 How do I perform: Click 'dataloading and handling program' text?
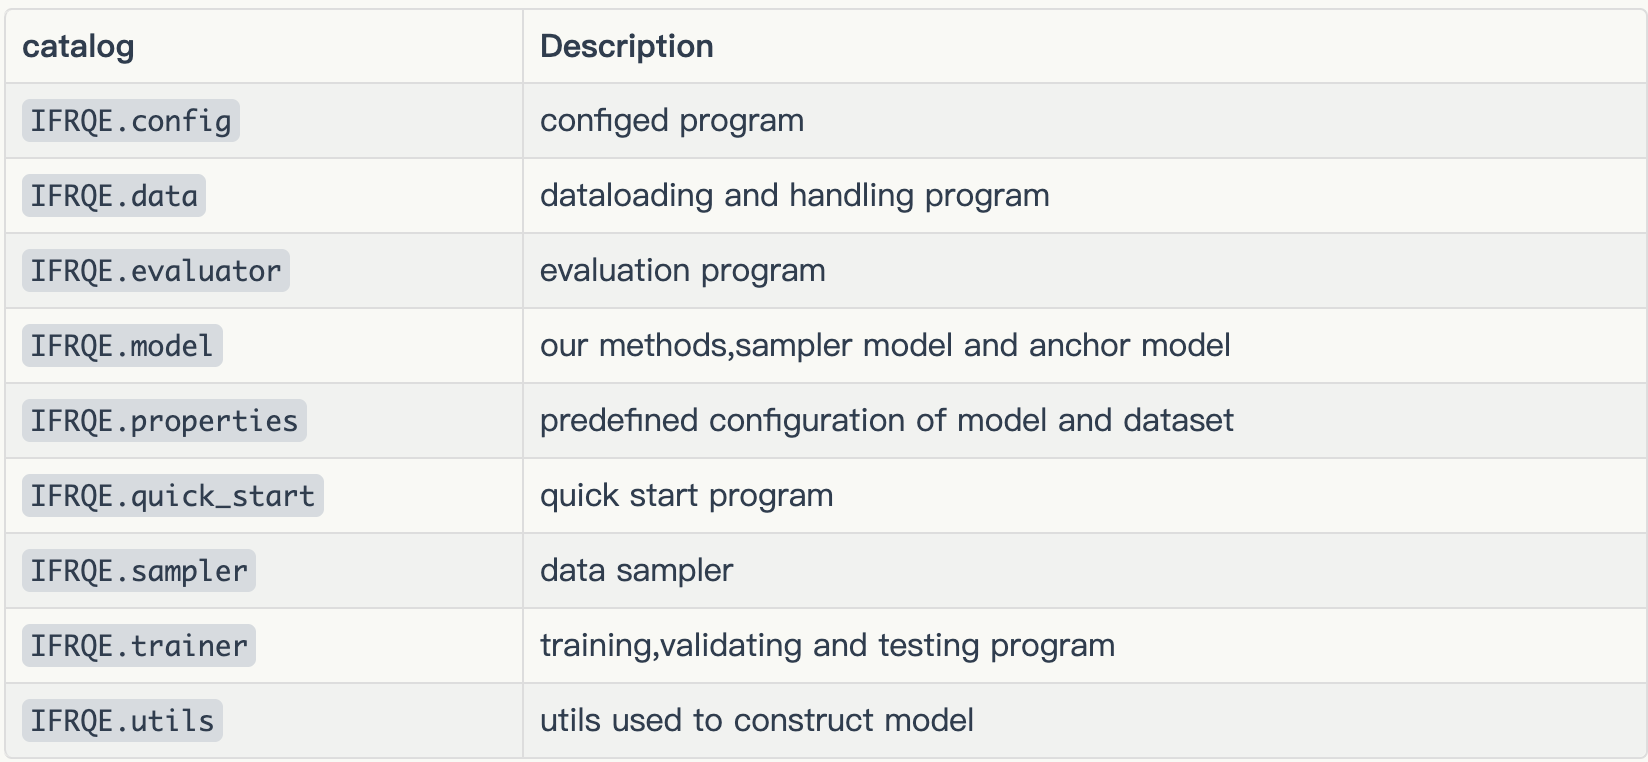[x=794, y=196]
